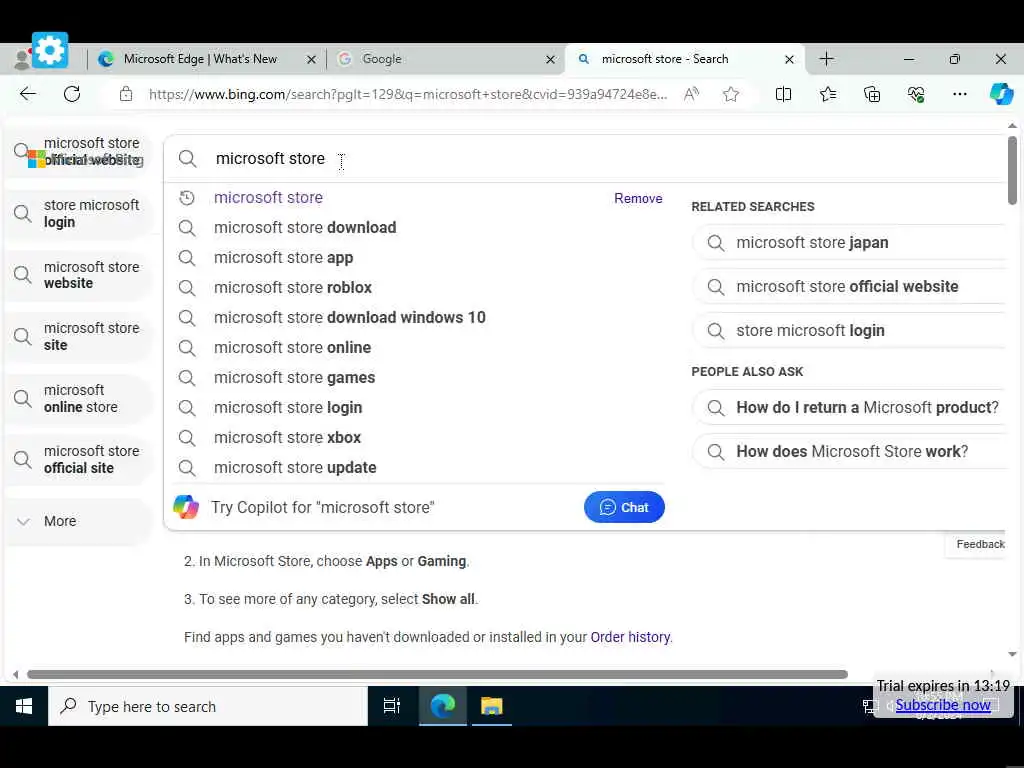The height and width of the screenshot is (768, 1024).
Task: Close the Google tab
Action: [551, 59]
